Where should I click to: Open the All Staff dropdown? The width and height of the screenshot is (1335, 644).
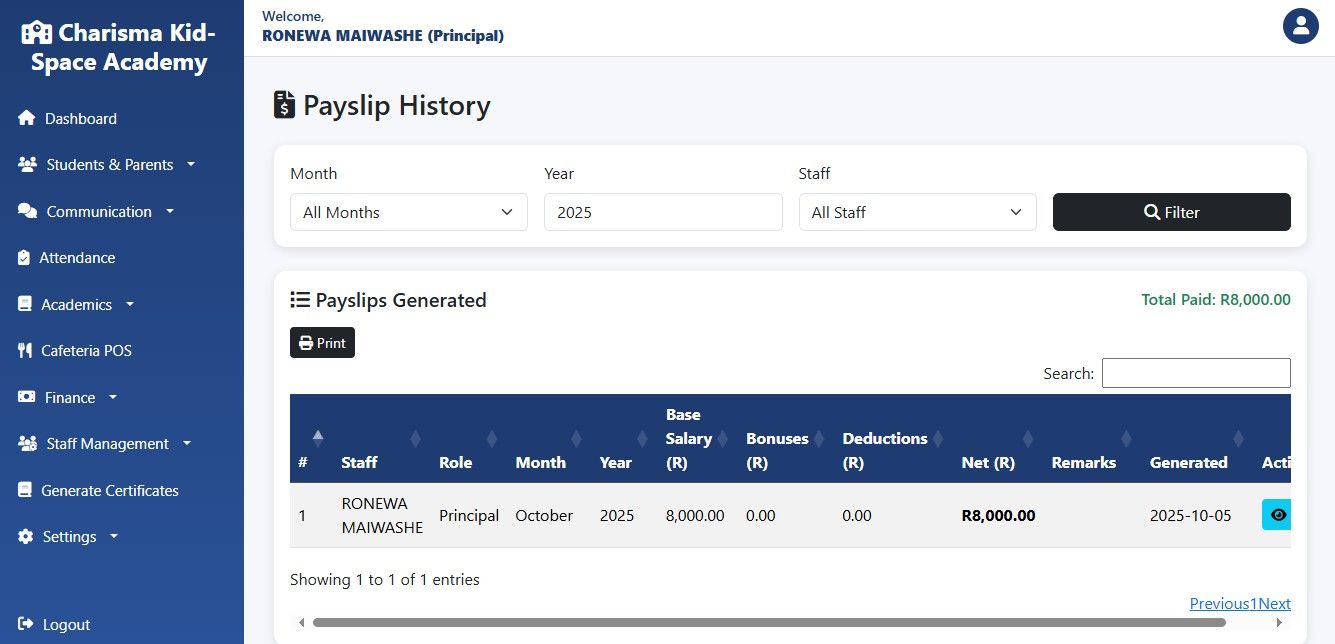[917, 212]
